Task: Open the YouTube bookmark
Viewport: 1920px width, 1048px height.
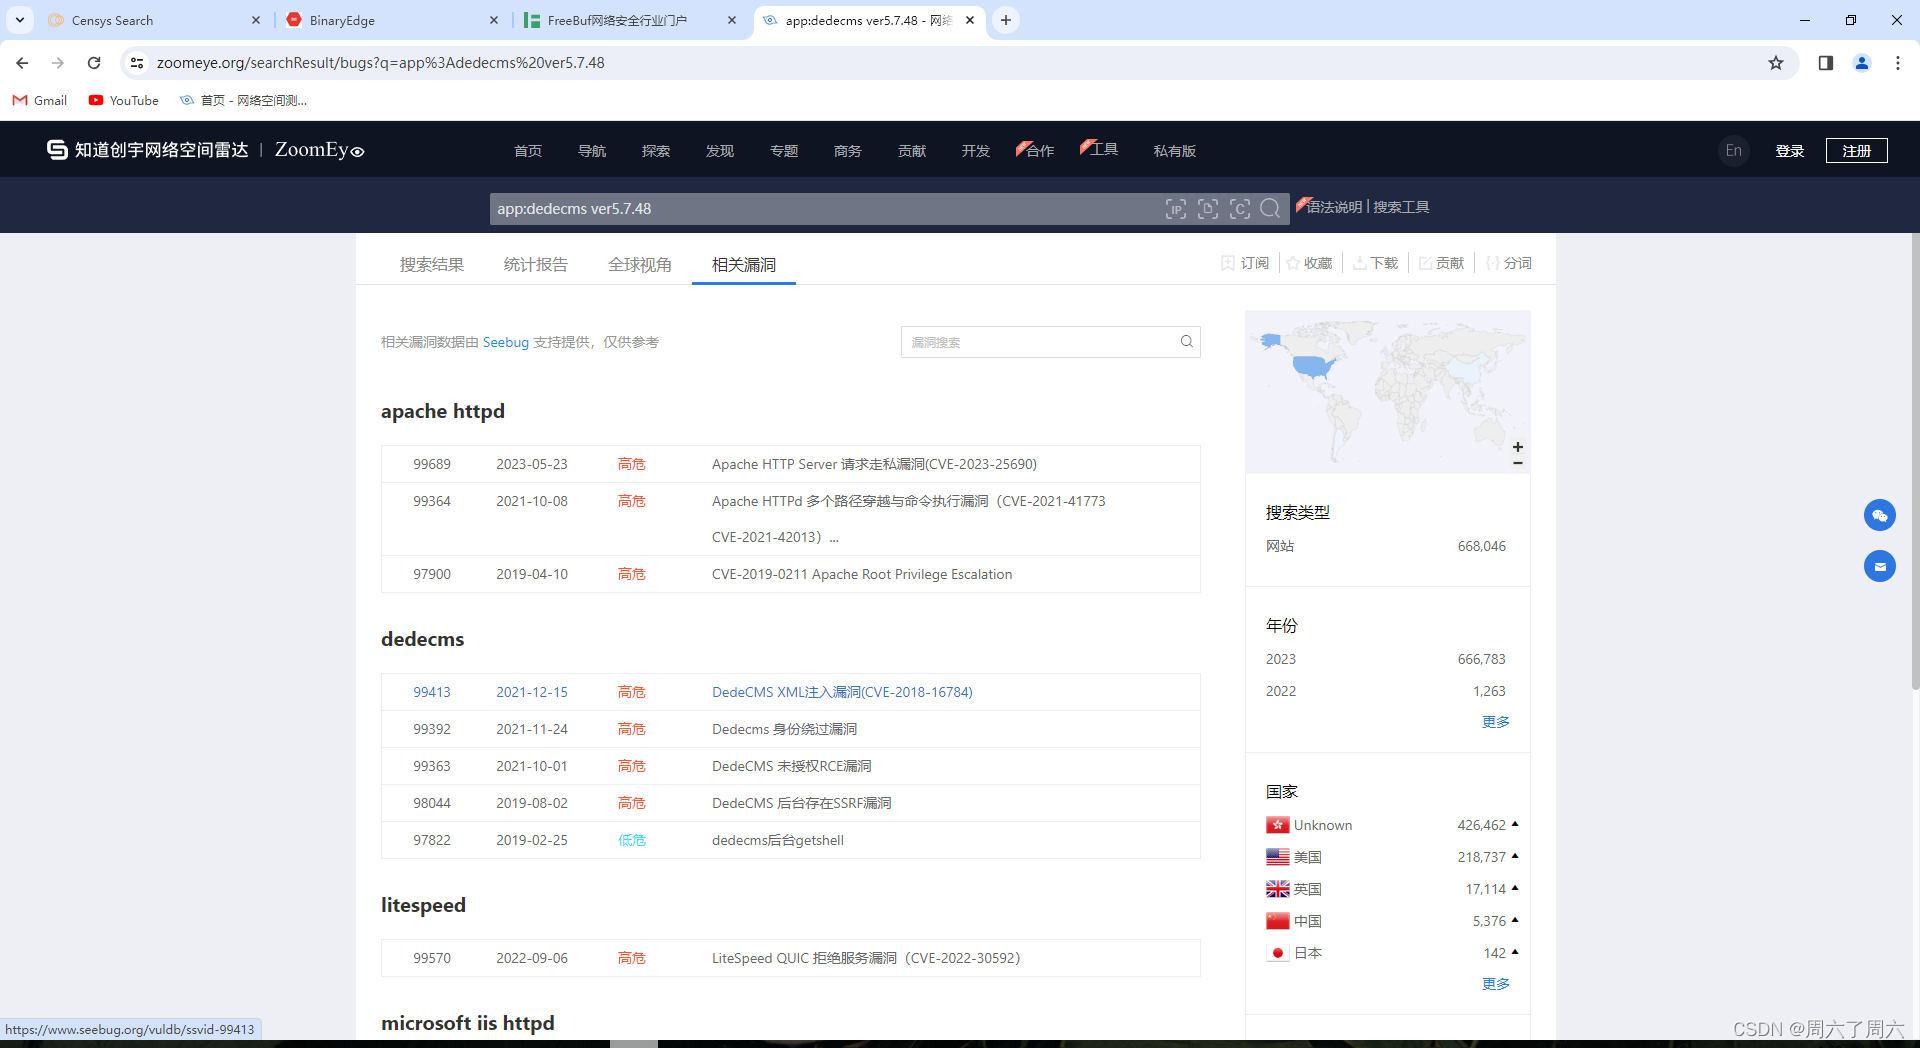Action: coord(124,100)
